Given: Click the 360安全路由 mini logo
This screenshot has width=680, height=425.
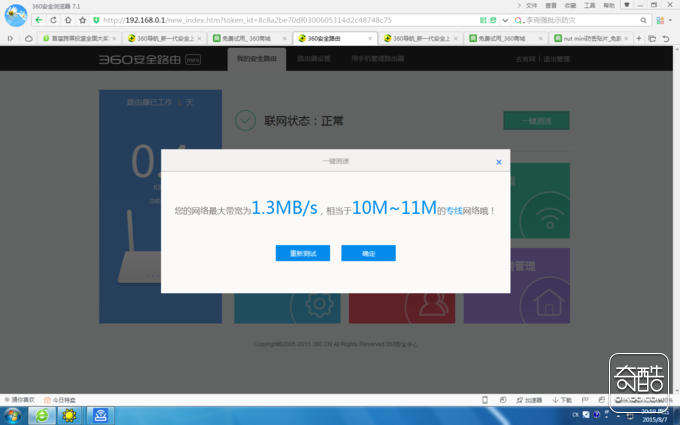Looking at the screenshot, I should 150,59.
